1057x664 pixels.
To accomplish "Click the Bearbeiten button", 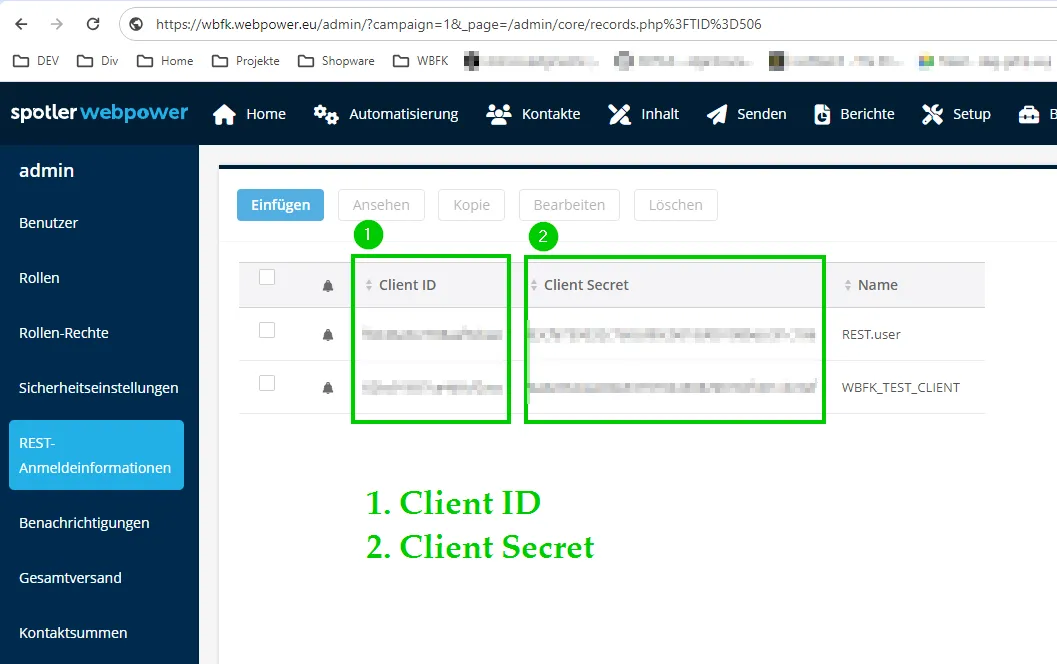I will [569, 205].
